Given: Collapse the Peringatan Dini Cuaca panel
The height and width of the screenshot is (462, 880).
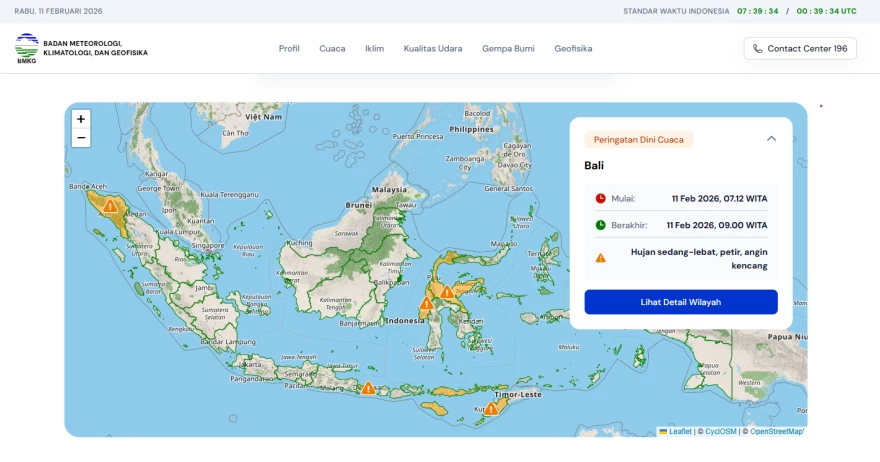Looking at the screenshot, I should point(772,139).
